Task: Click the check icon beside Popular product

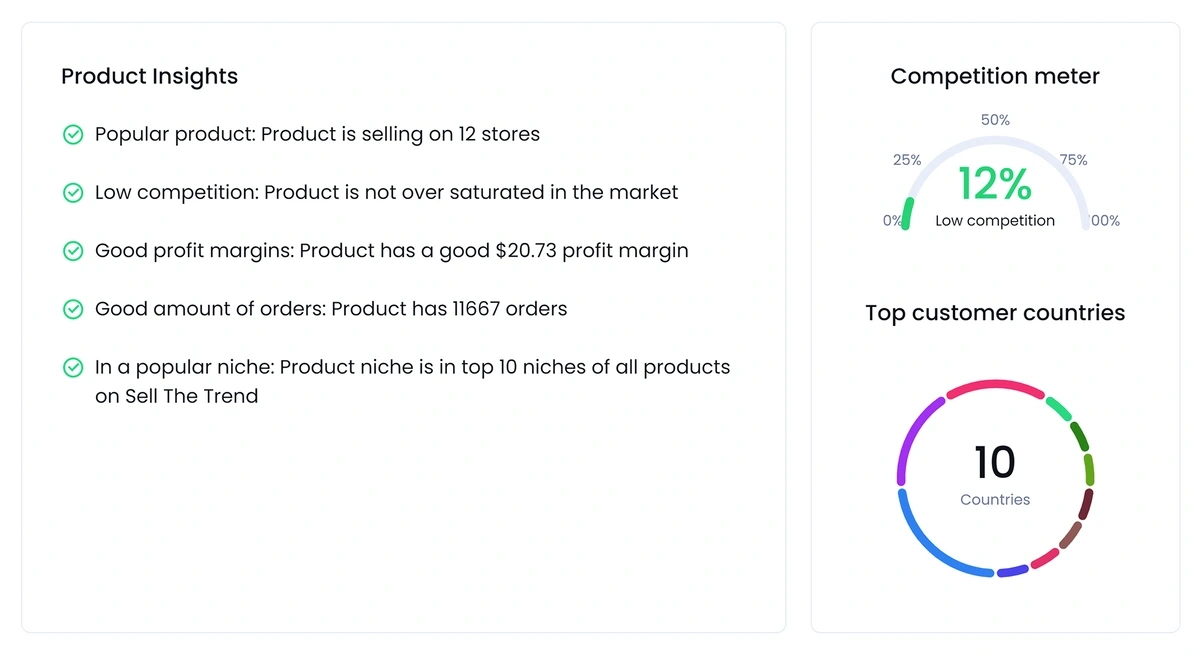Action: click(x=73, y=135)
